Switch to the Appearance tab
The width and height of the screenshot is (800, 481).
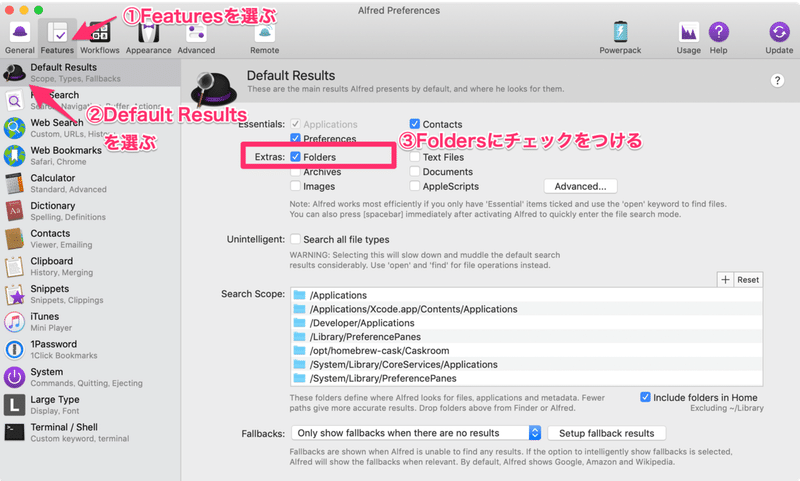148,38
